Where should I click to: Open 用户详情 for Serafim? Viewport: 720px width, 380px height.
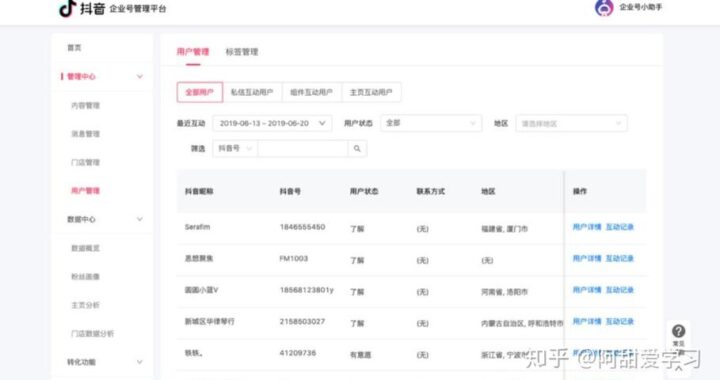tap(587, 227)
